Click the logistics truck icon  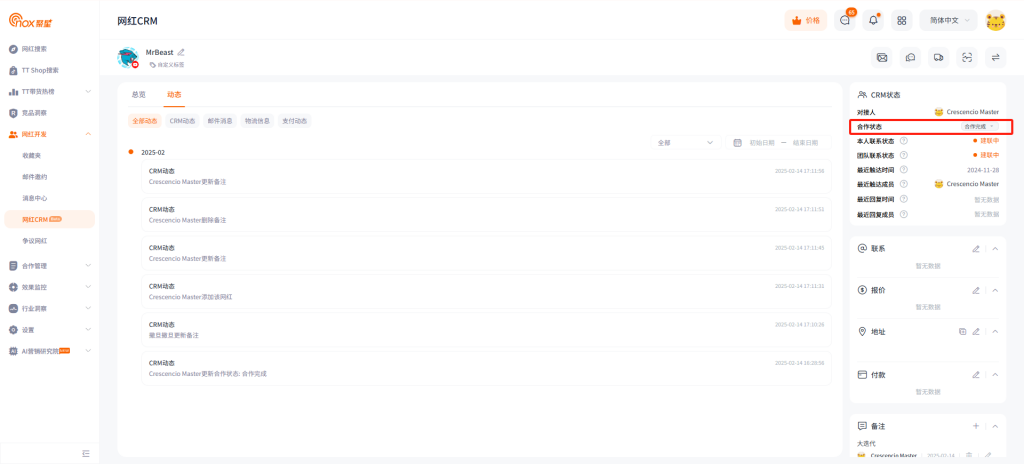coord(938,58)
